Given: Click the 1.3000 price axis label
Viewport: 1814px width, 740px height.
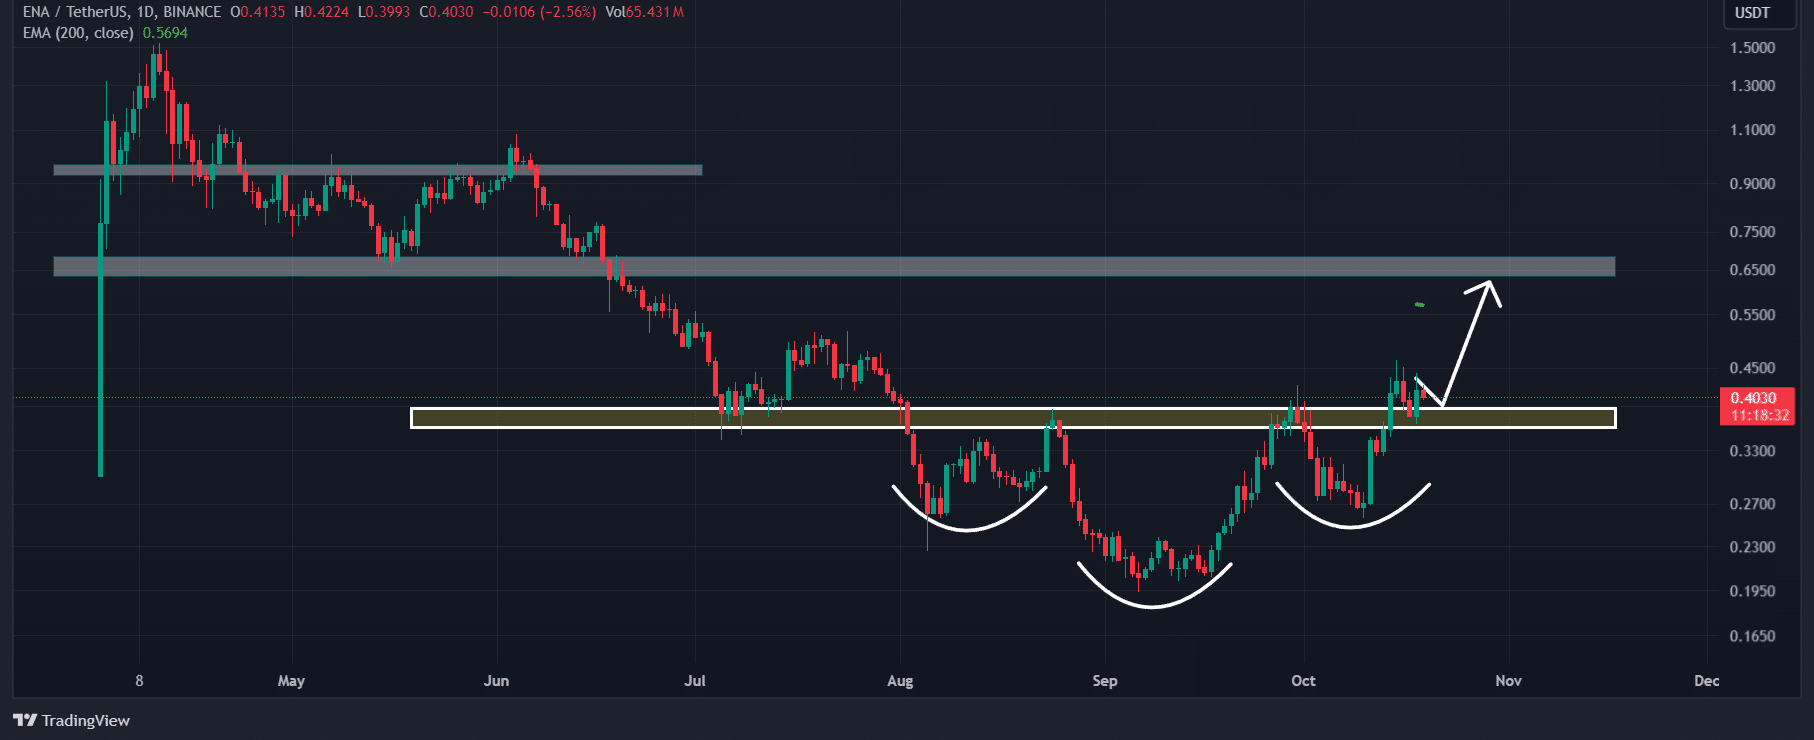Looking at the screenshot, I should coord(1752,86).
